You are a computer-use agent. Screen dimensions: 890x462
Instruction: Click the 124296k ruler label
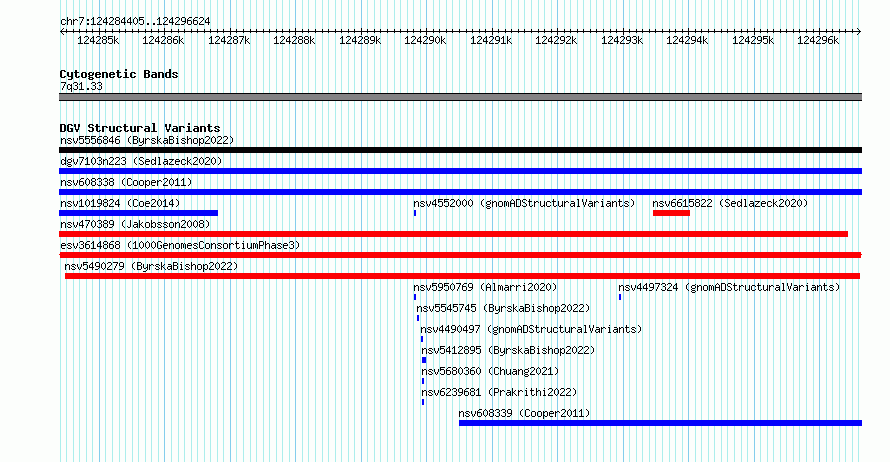[818, 40]
